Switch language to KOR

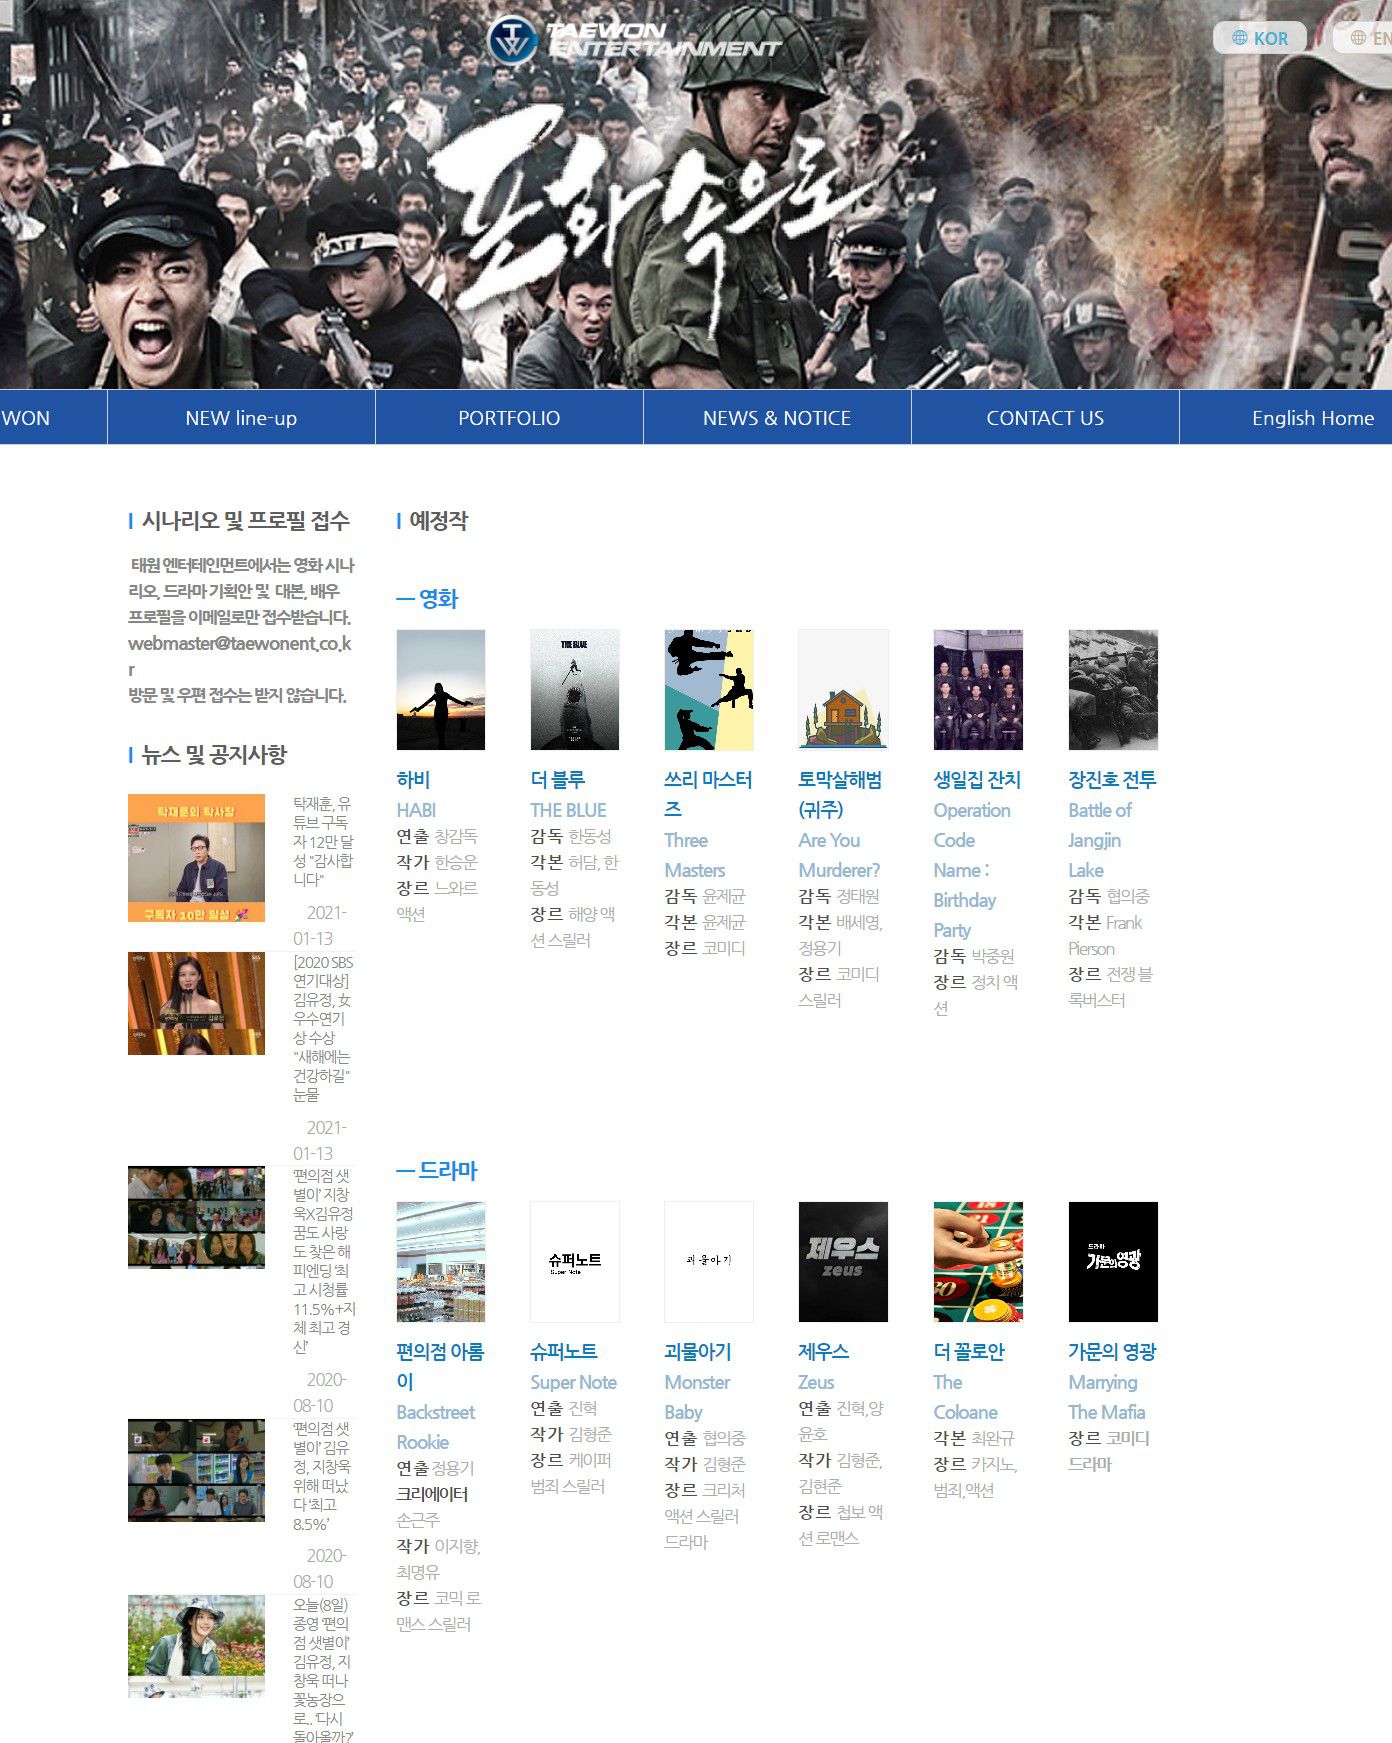[1260, 38]
